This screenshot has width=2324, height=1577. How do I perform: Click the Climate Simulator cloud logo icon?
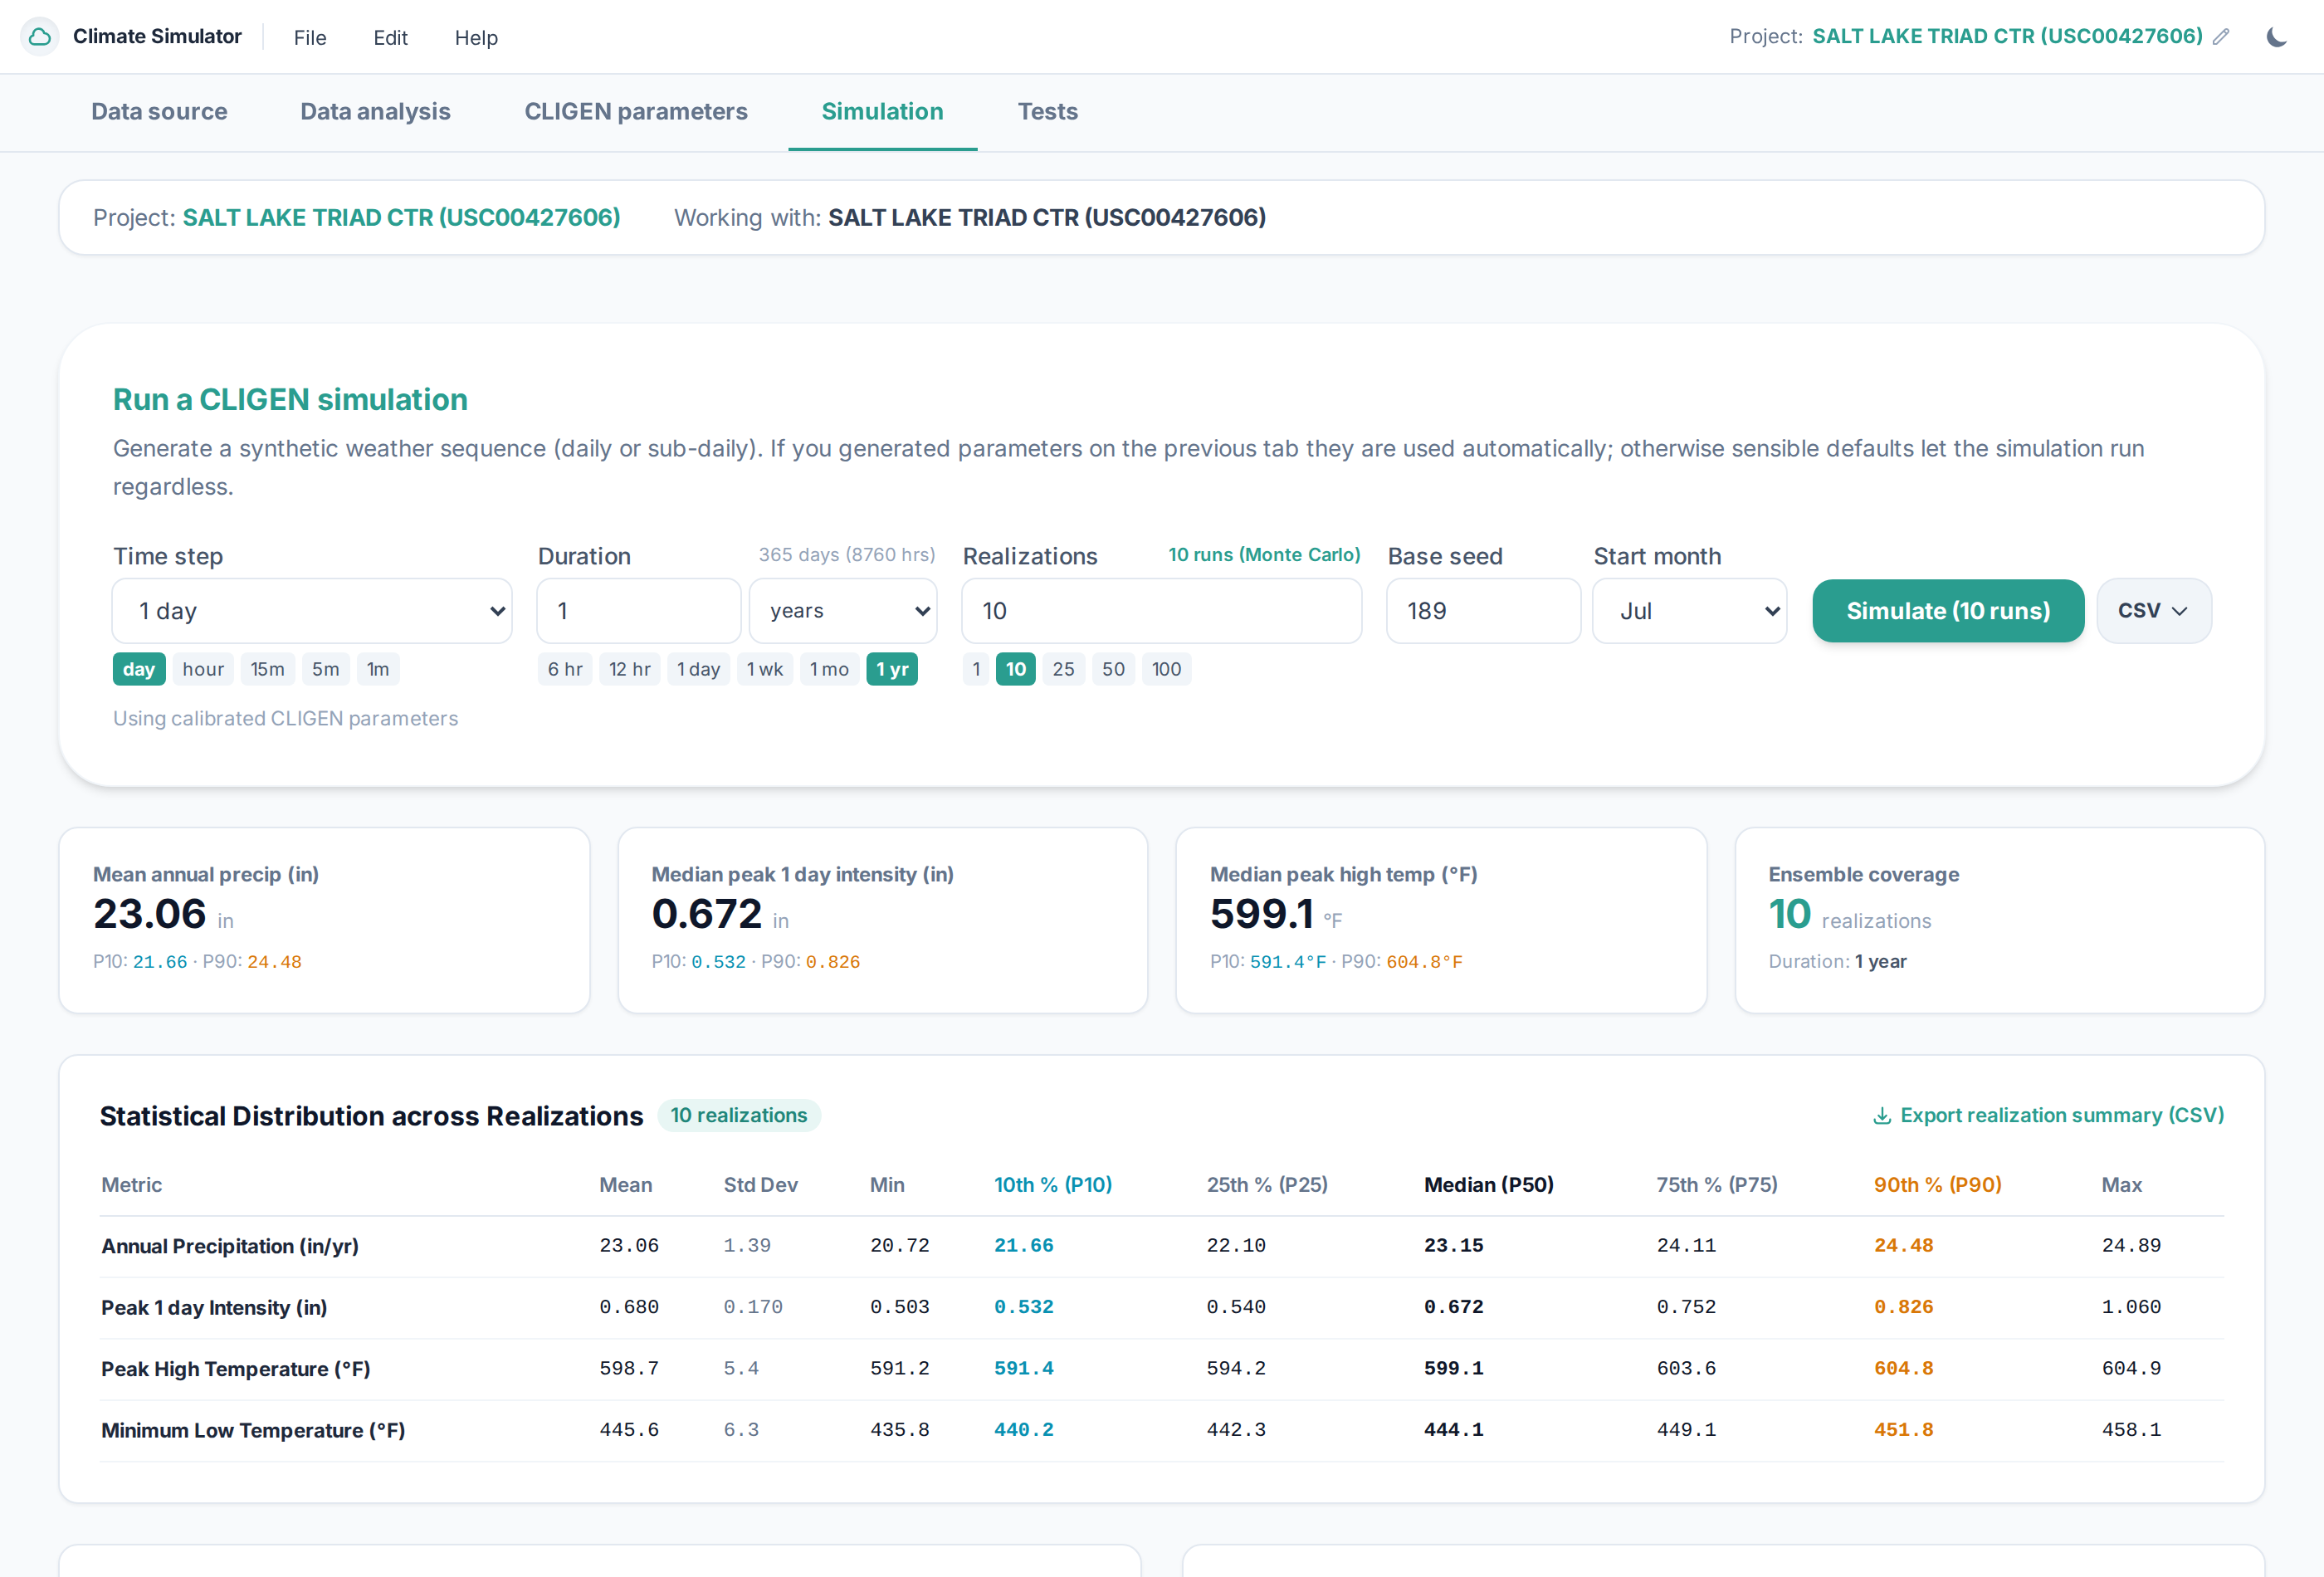pyautogui.click(x=40, y=37)
